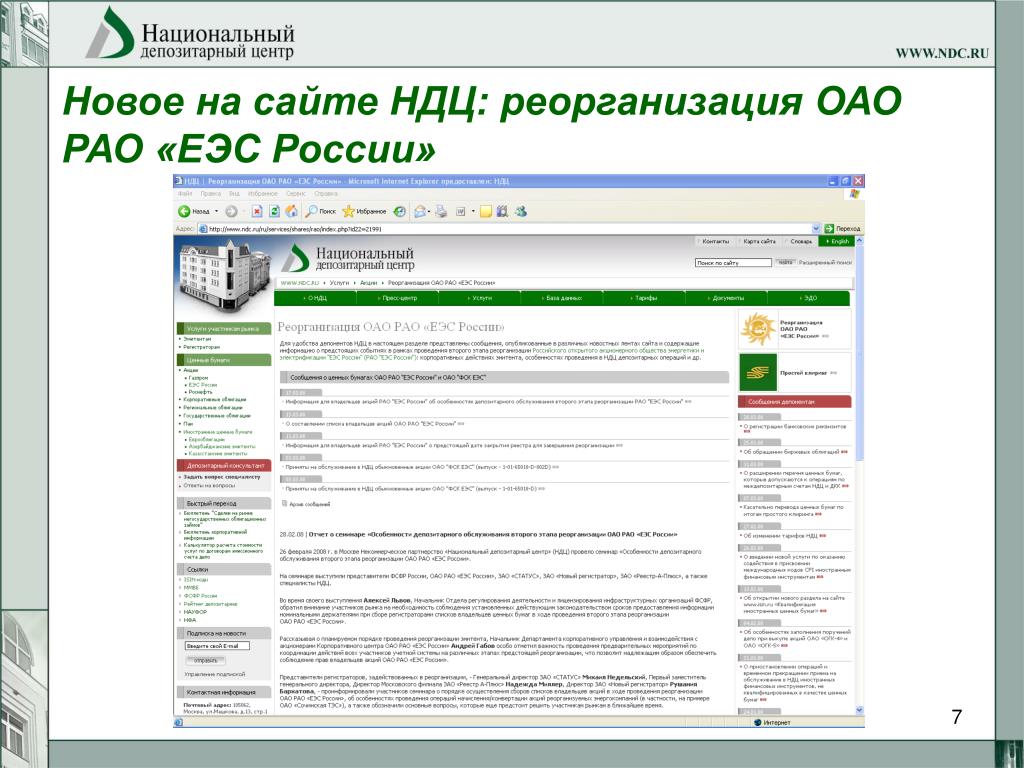Click the Mail envelope icon
1024x768 pixels.
419,211
